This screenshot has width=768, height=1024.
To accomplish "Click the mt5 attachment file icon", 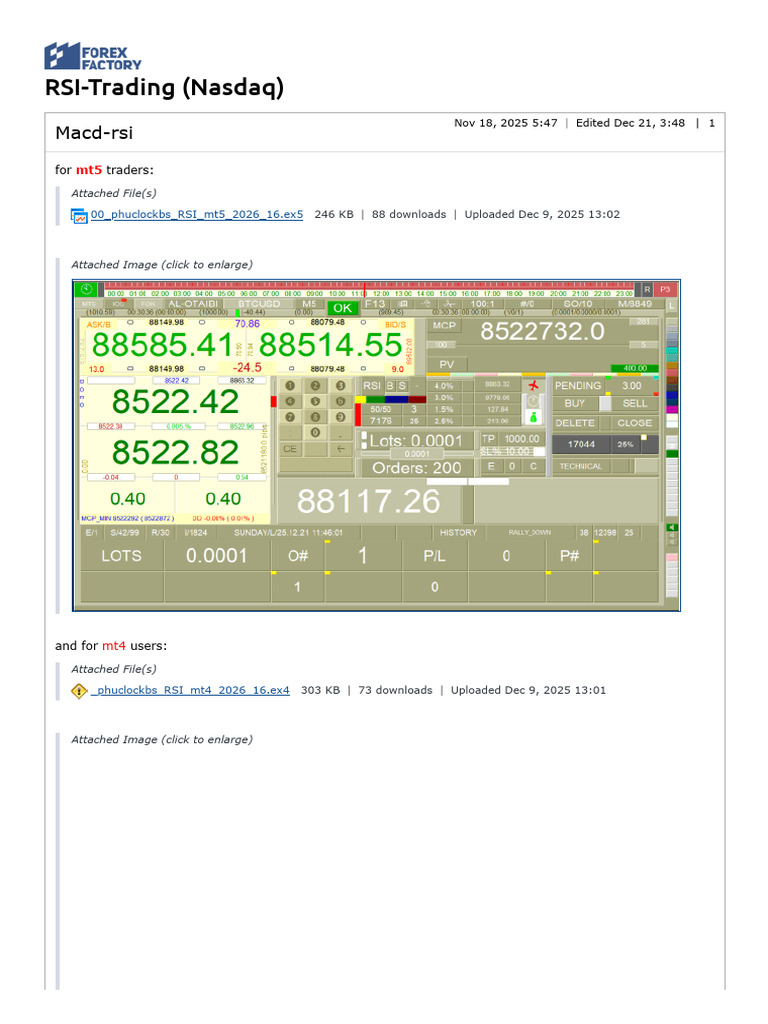I will coord(79,216).
